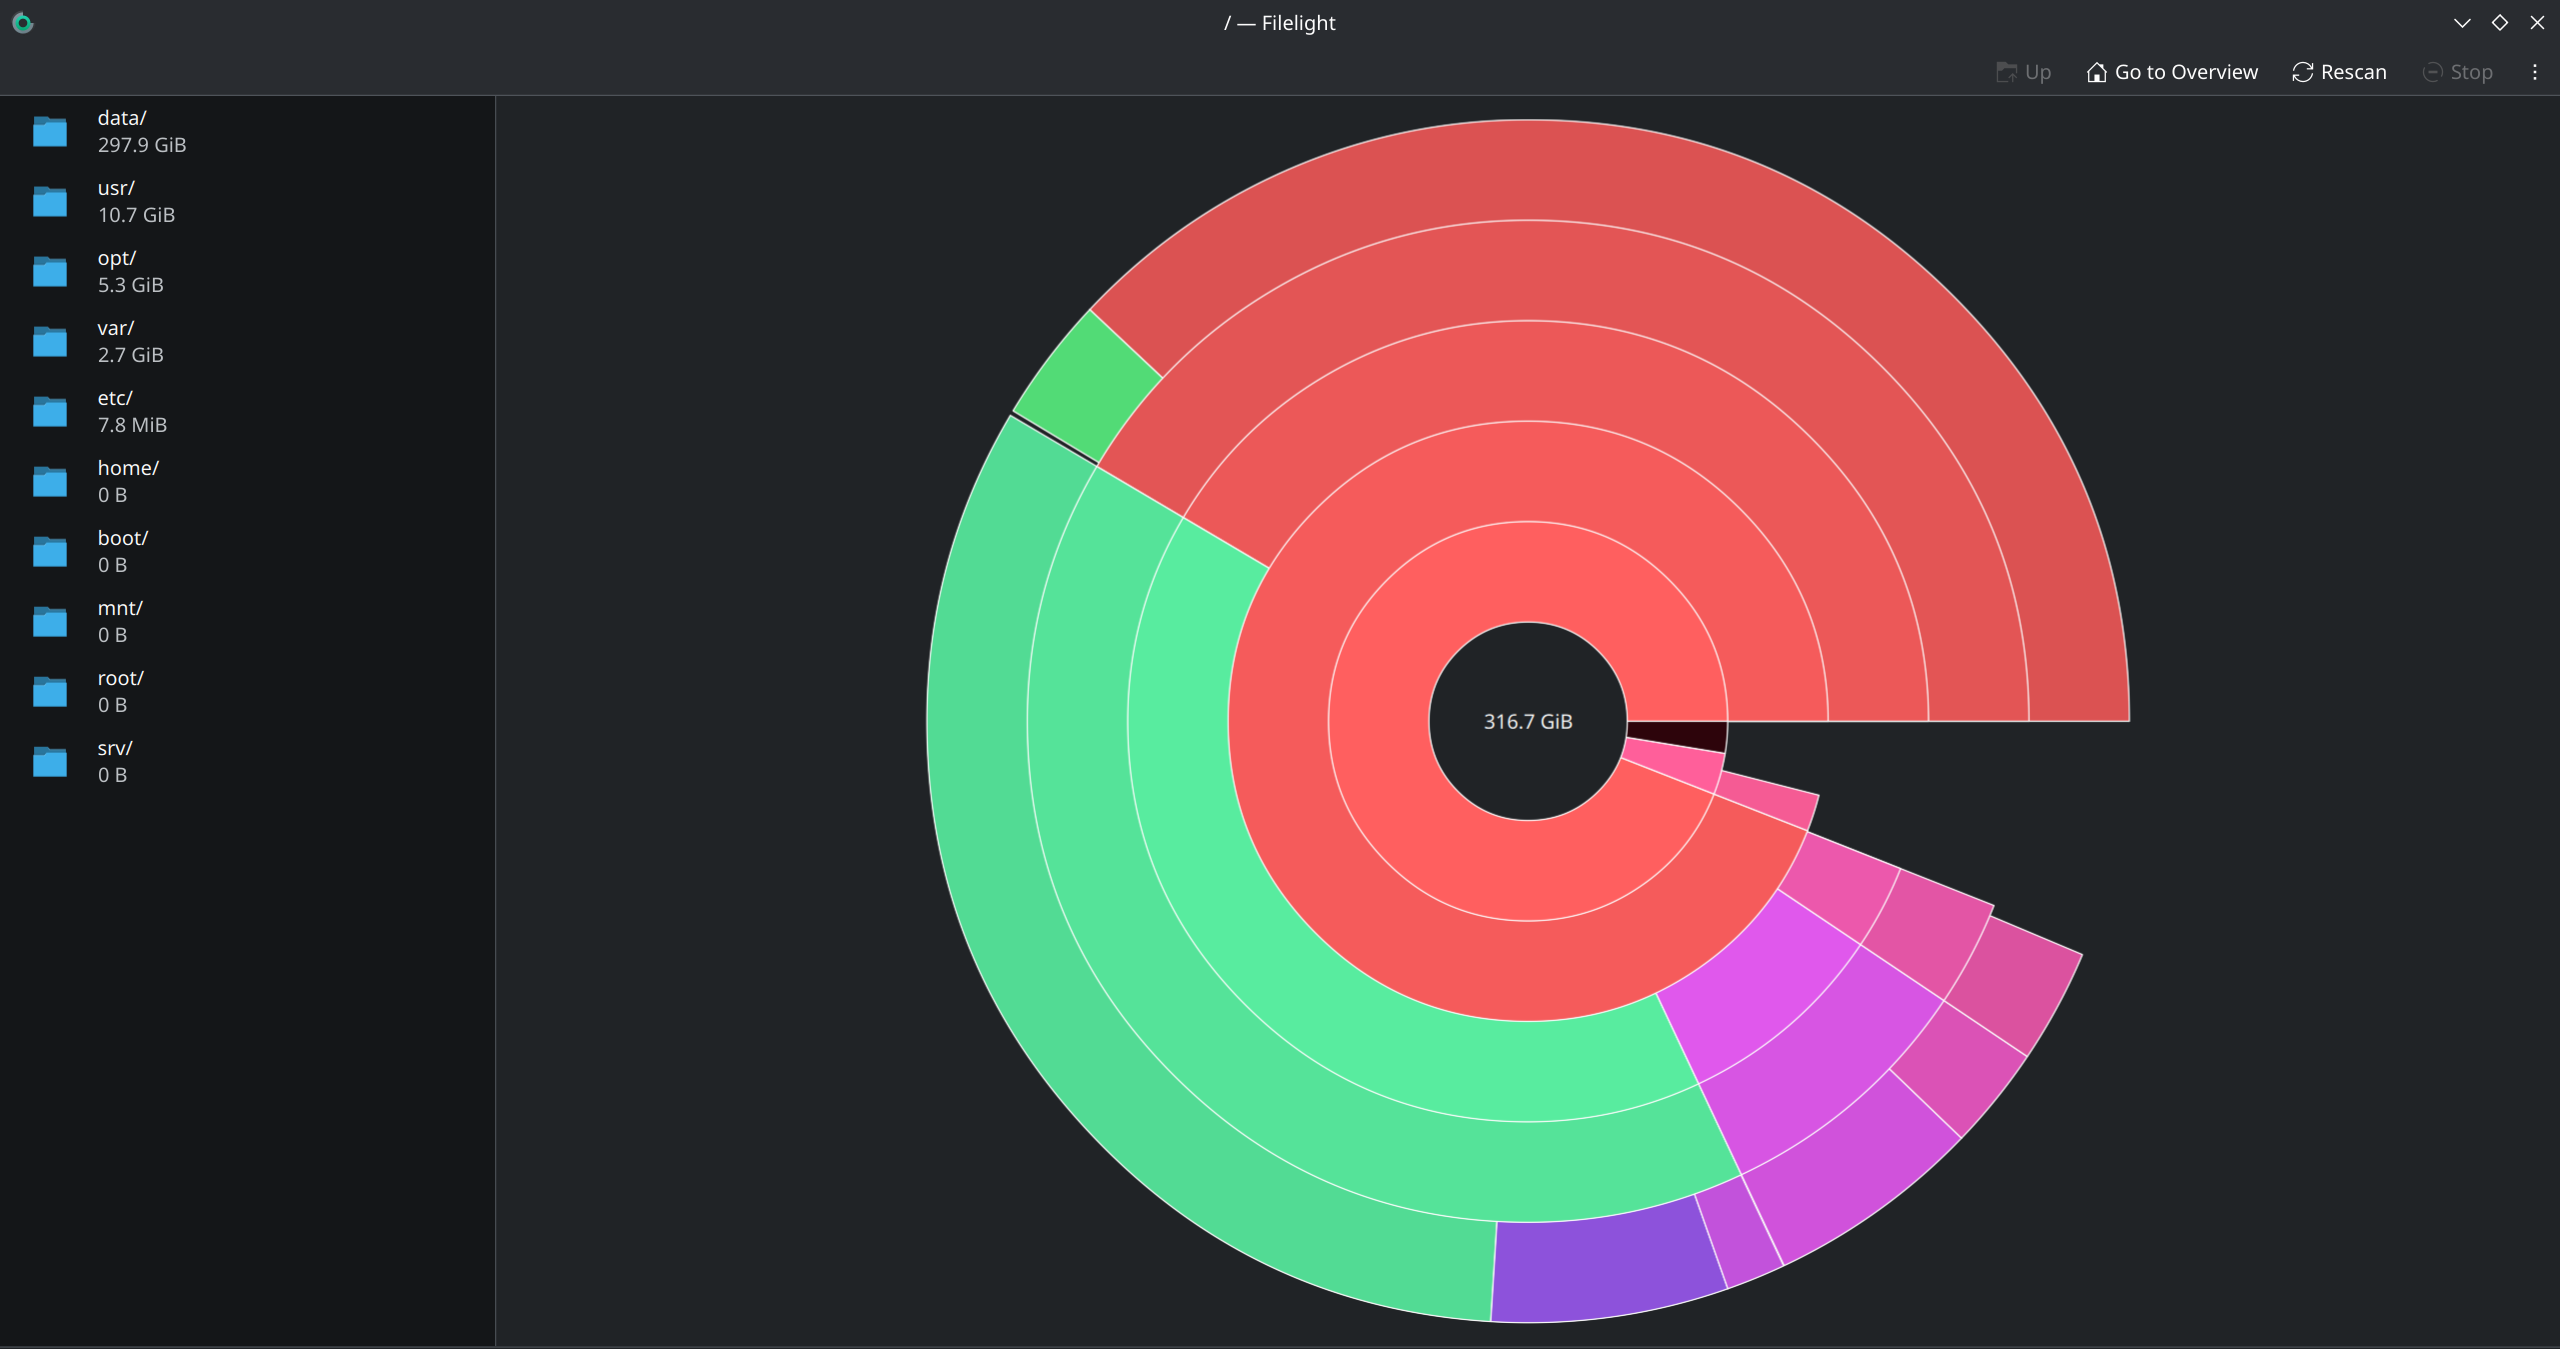Click the Filelight app icon in title bar
The image size is (2560, 1349).
tap(23, 23)
